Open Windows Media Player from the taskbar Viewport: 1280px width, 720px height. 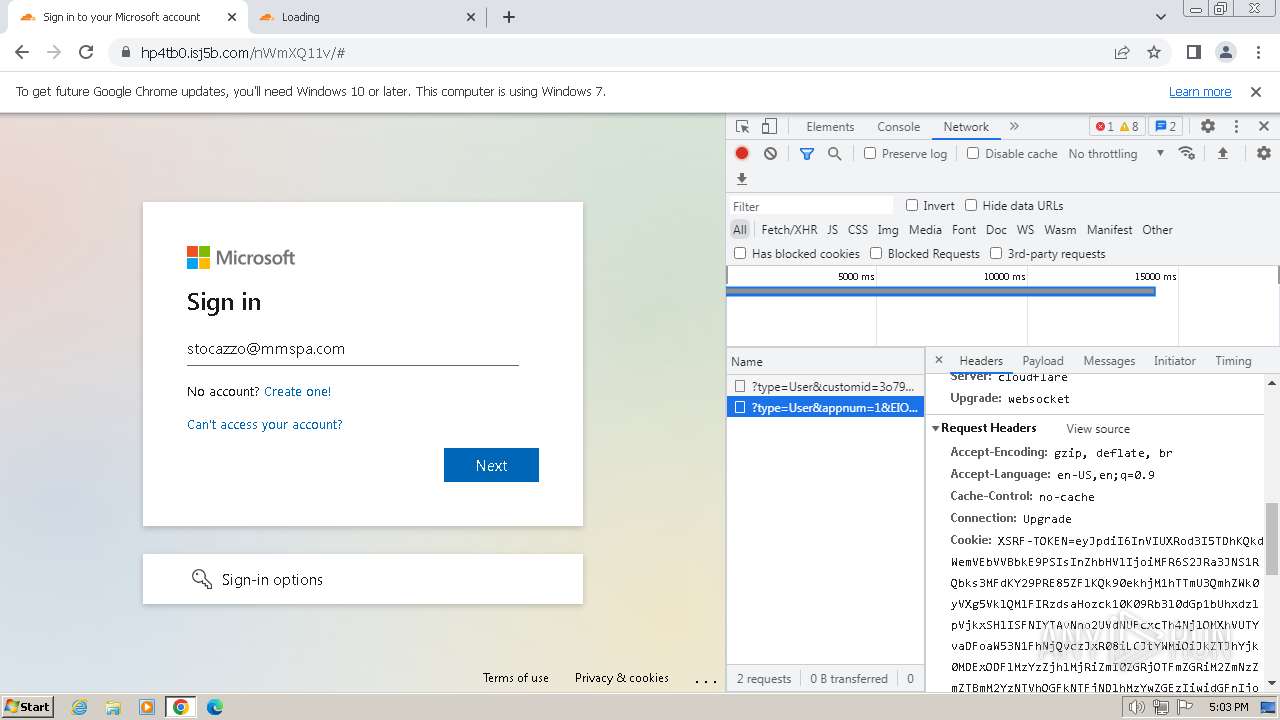pos(147,707)
